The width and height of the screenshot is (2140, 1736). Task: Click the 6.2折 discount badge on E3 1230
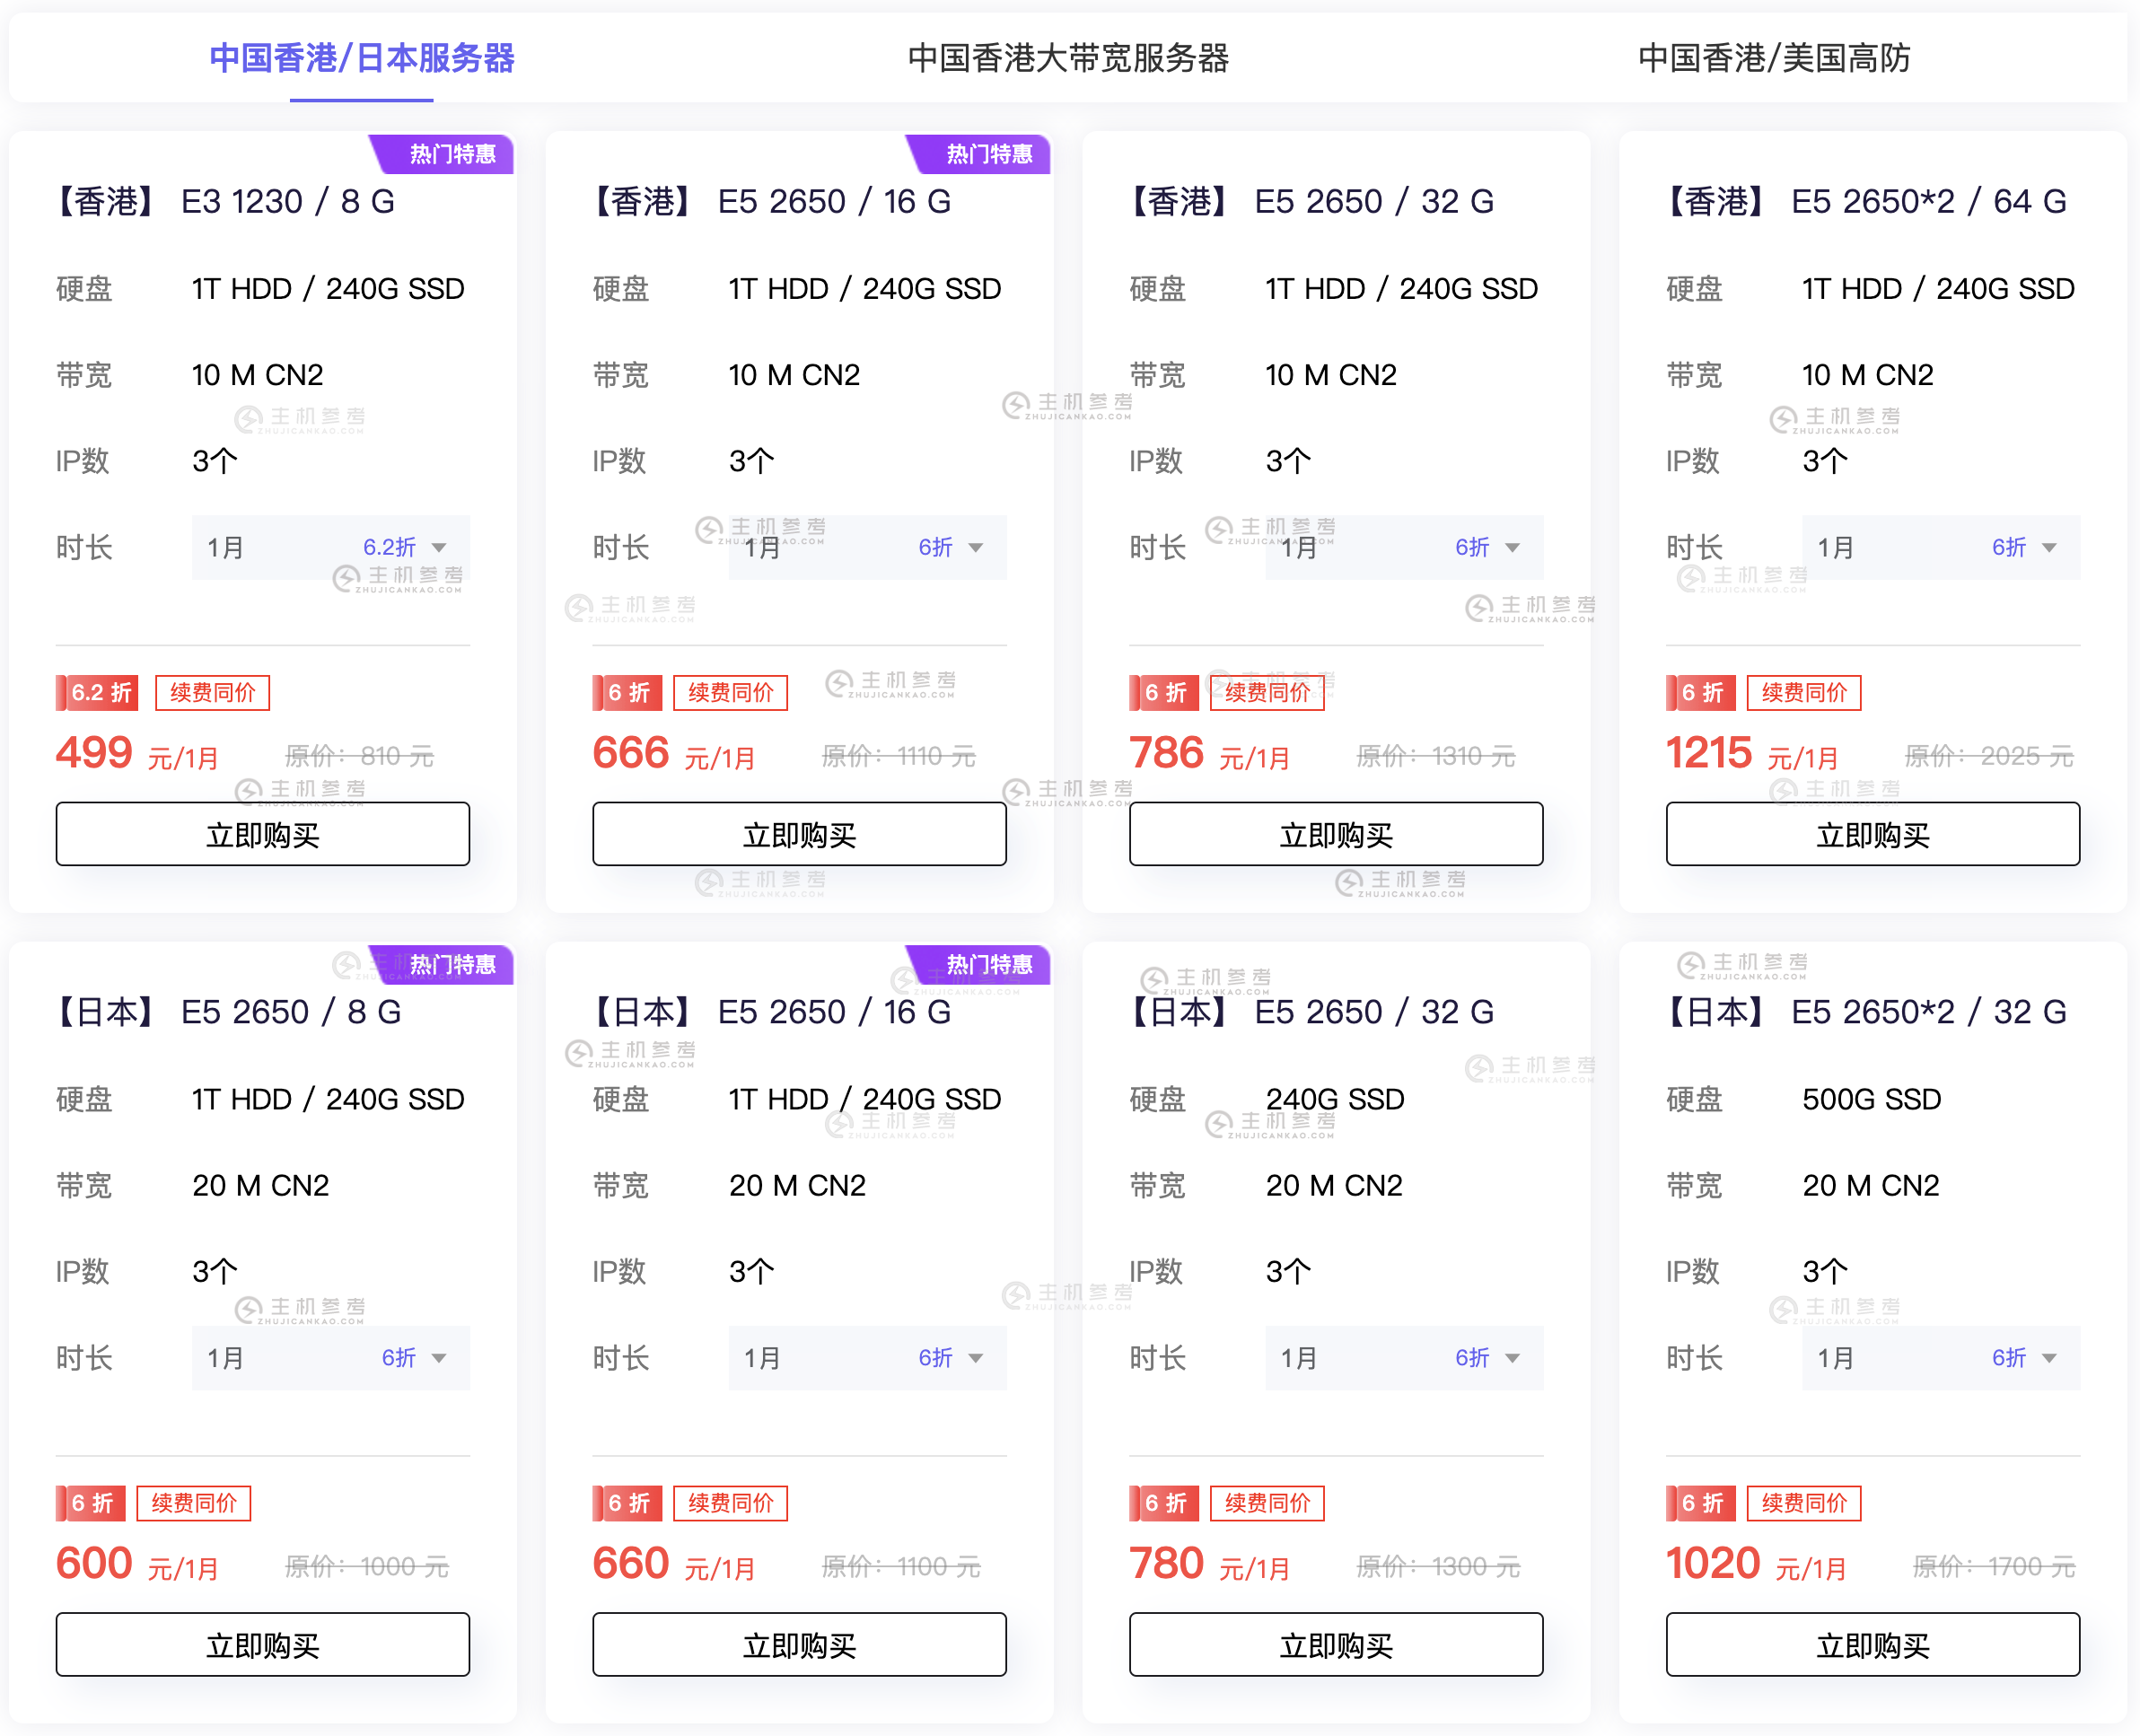pyautogui.click(x=96, y=692)
